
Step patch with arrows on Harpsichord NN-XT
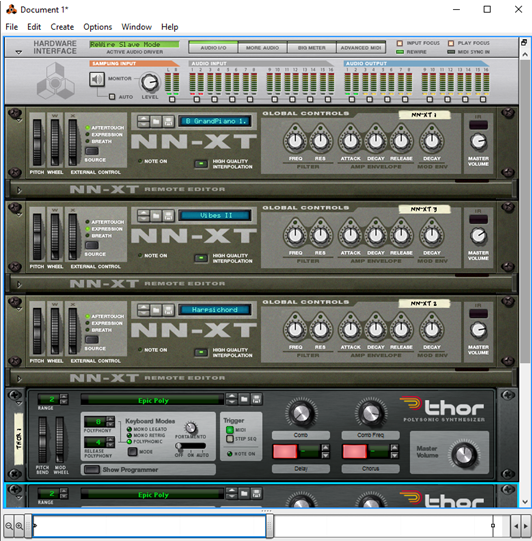pos(144,310)
